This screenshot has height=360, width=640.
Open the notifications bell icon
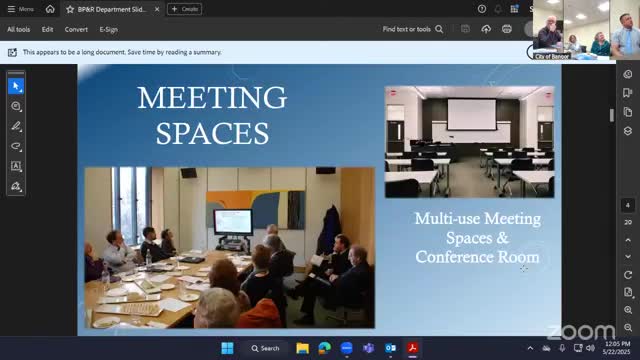[498, 9]
